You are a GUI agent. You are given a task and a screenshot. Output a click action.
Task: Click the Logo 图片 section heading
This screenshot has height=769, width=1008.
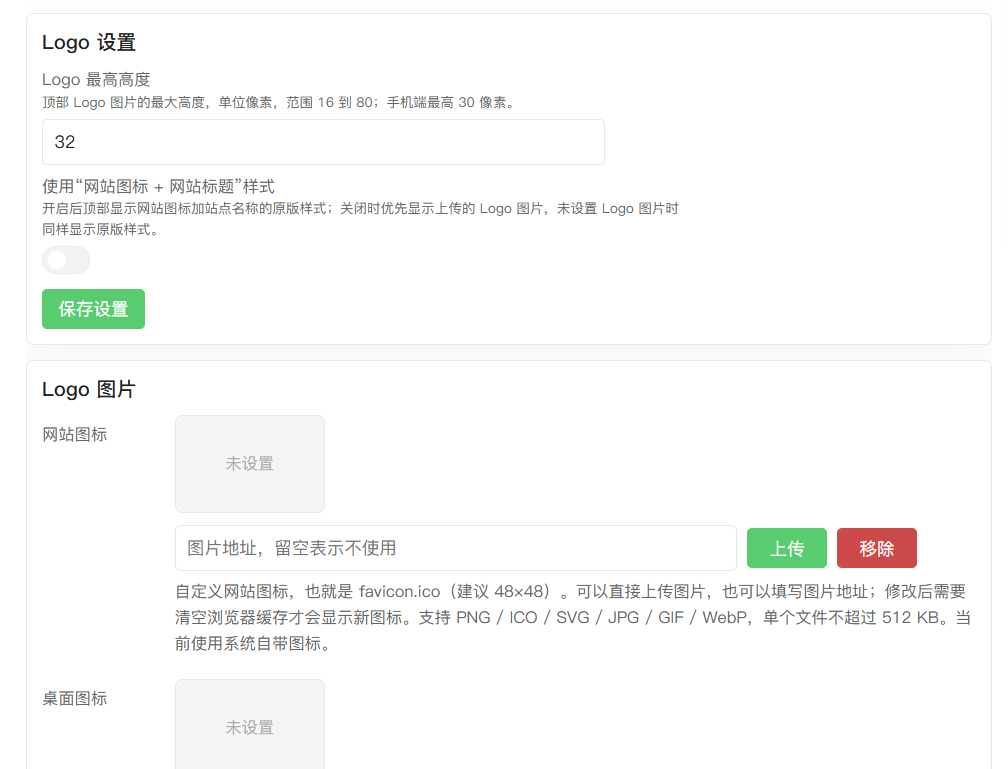coord(89,389)
